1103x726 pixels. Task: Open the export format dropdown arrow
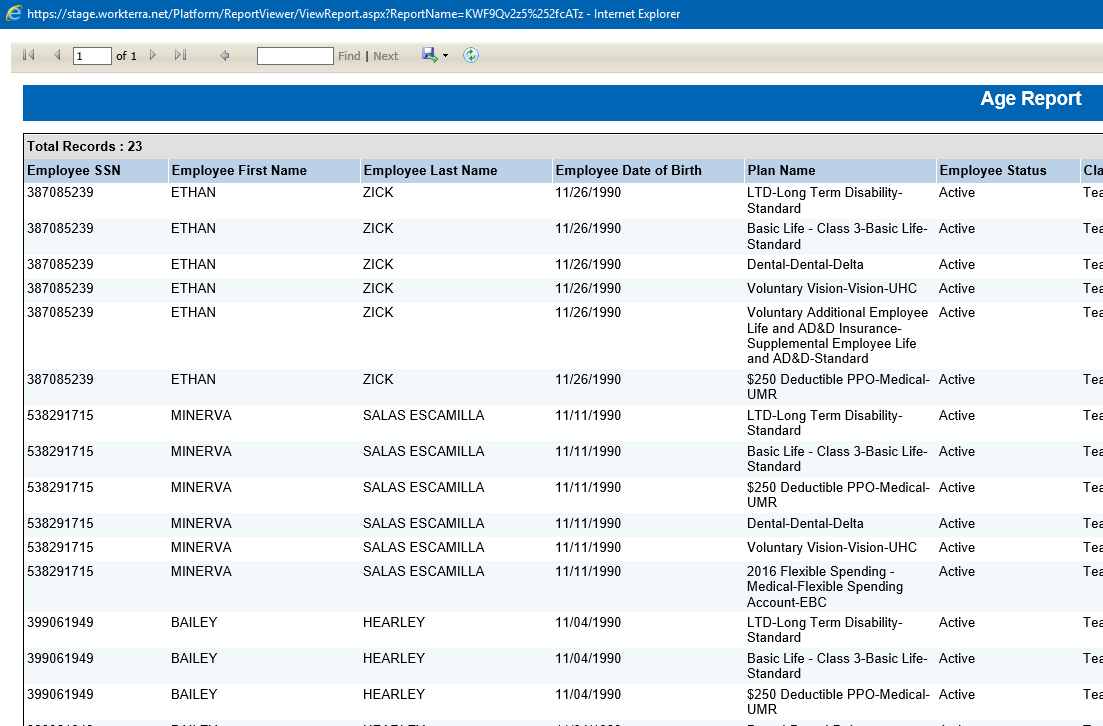pos(445,56)
